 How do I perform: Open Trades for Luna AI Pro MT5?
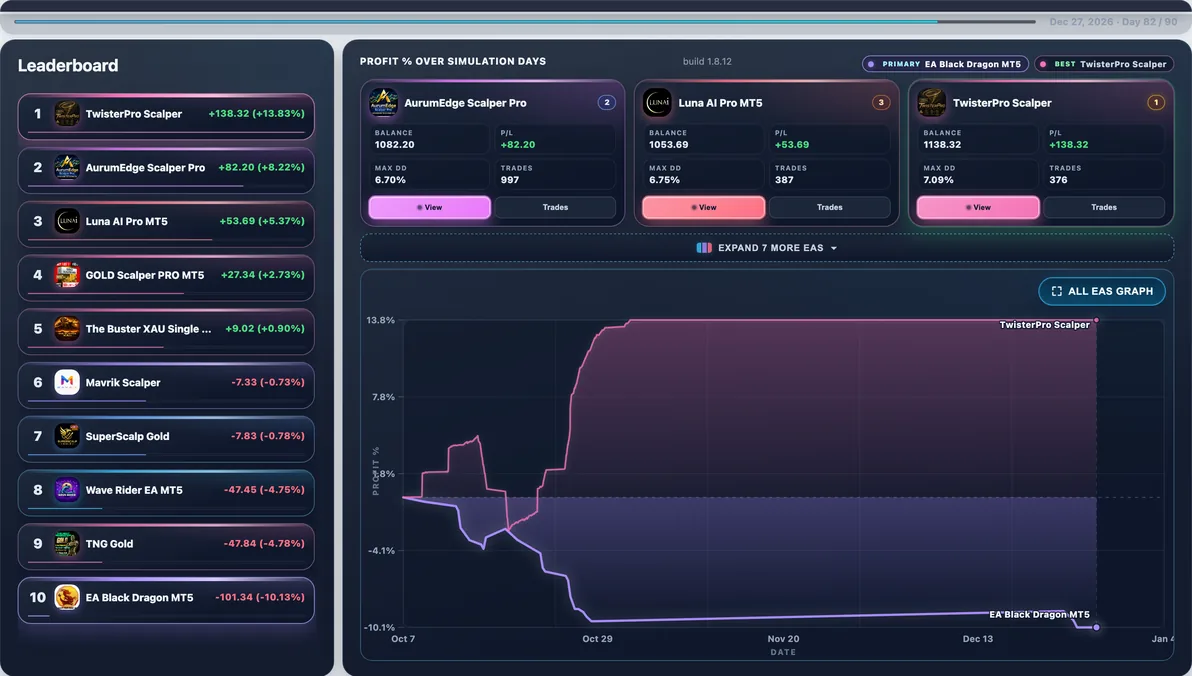829,208
